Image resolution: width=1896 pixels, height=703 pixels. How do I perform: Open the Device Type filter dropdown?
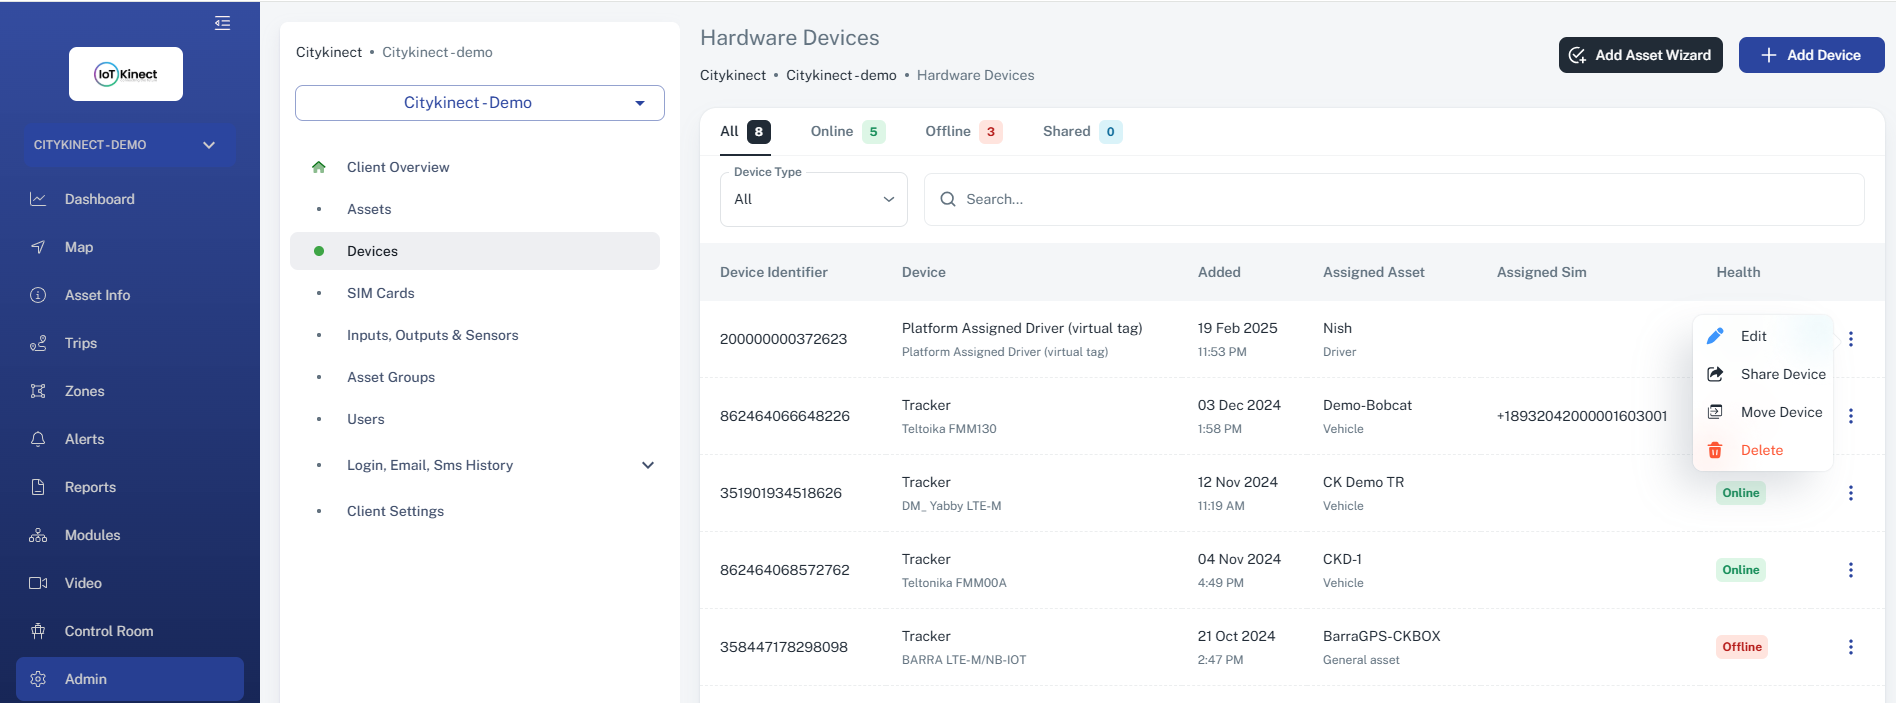pos(813,199)
